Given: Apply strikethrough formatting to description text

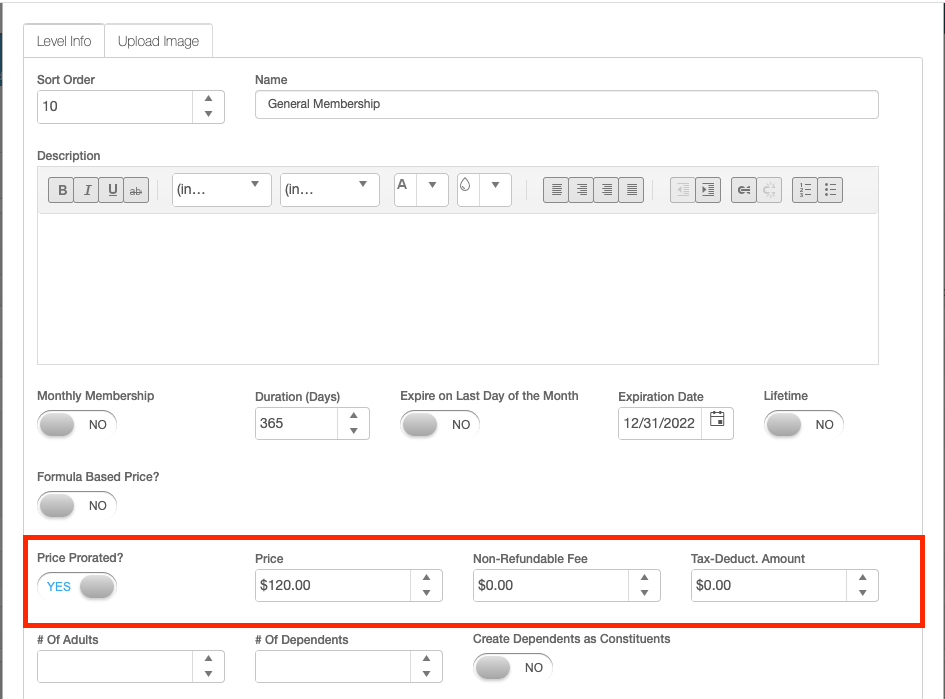Looking at the screenshot, I should pos(136,190).
